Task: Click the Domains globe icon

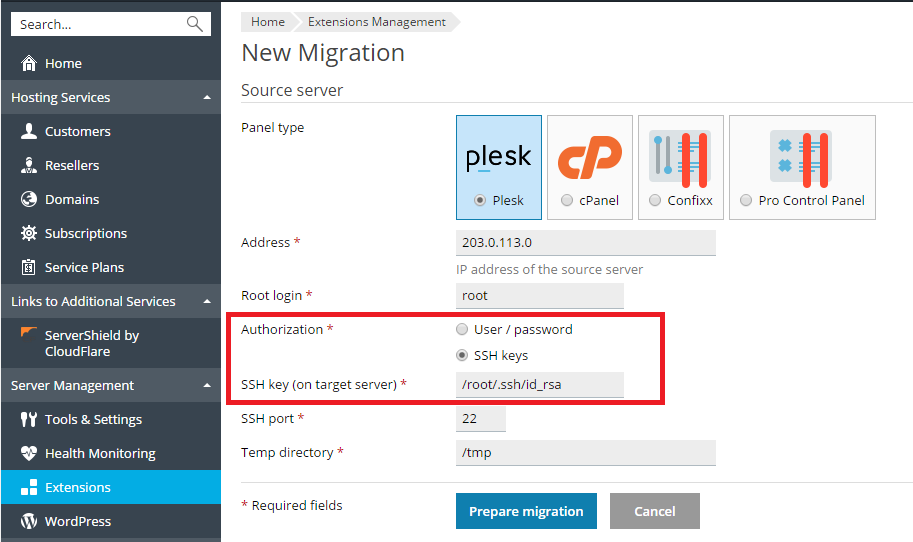Action: [29, 199]
